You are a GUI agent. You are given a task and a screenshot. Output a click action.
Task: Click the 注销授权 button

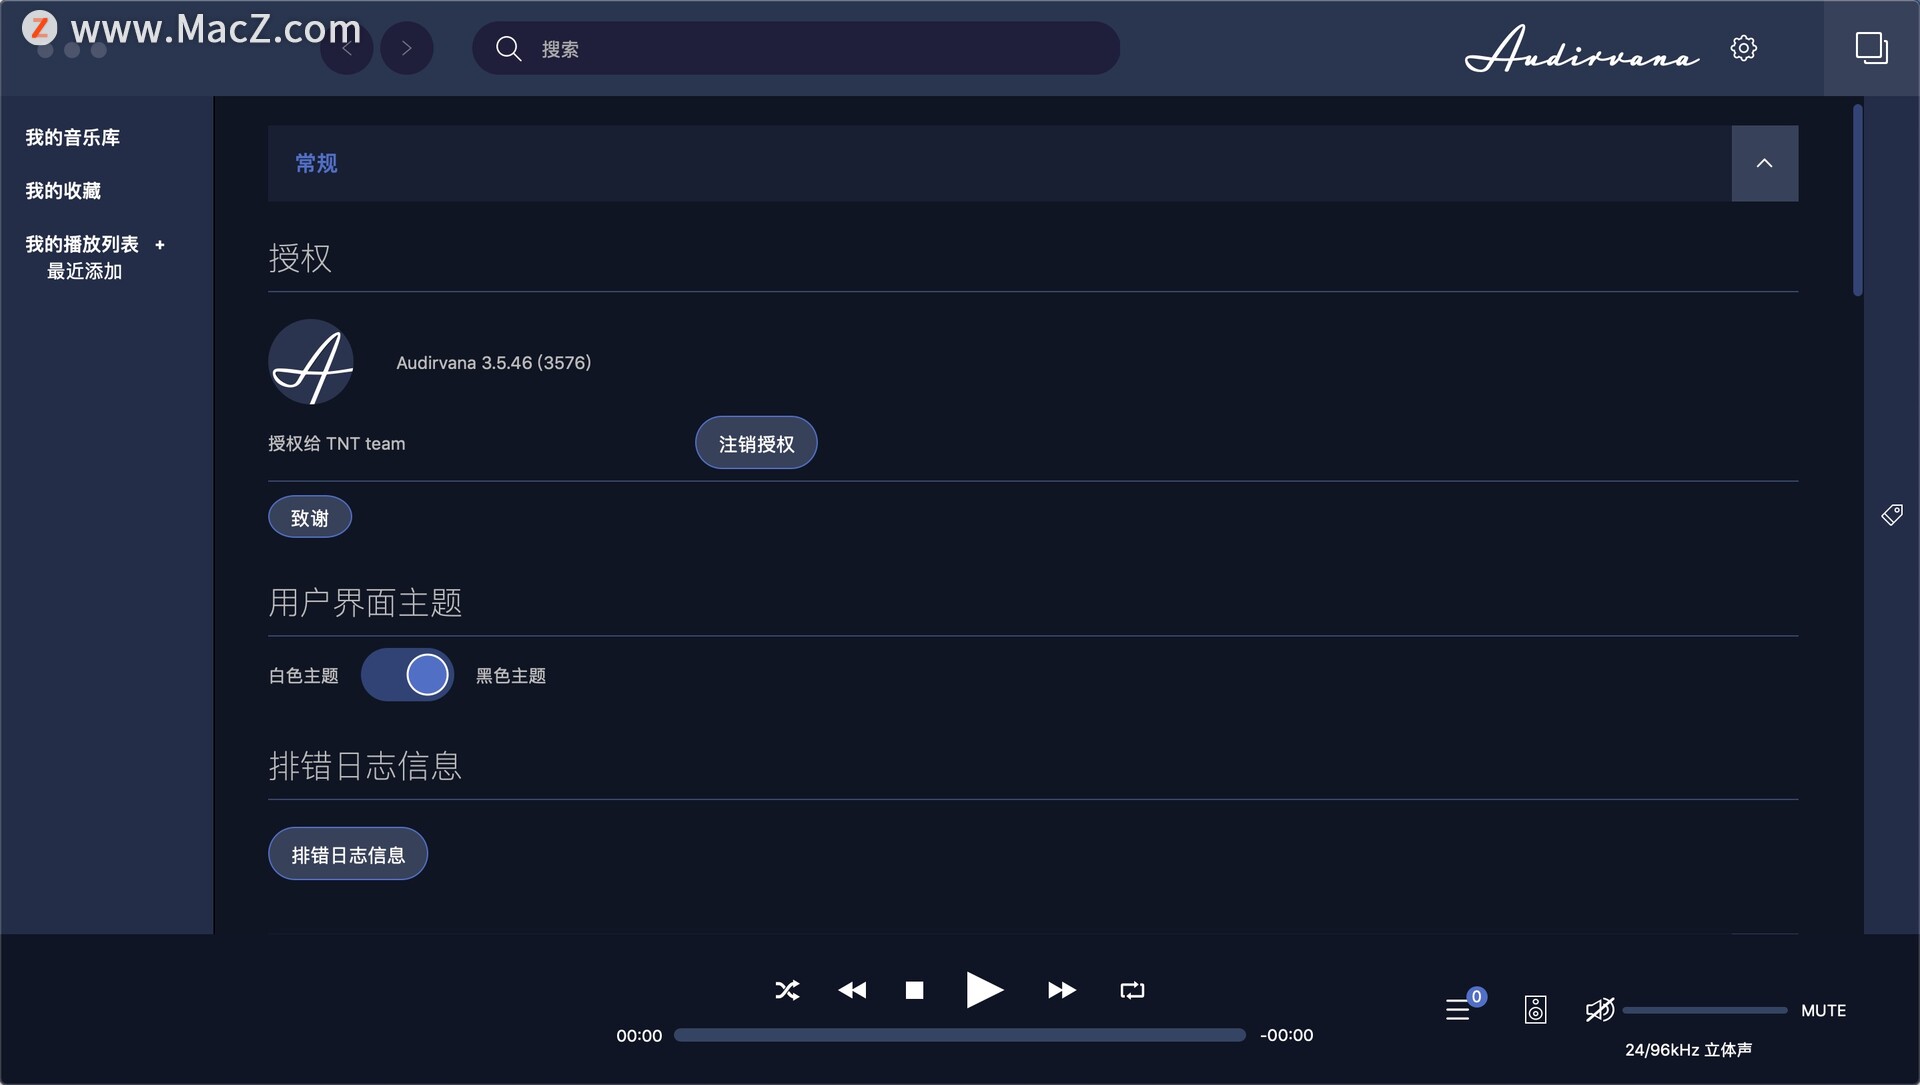tap(756, 443)
